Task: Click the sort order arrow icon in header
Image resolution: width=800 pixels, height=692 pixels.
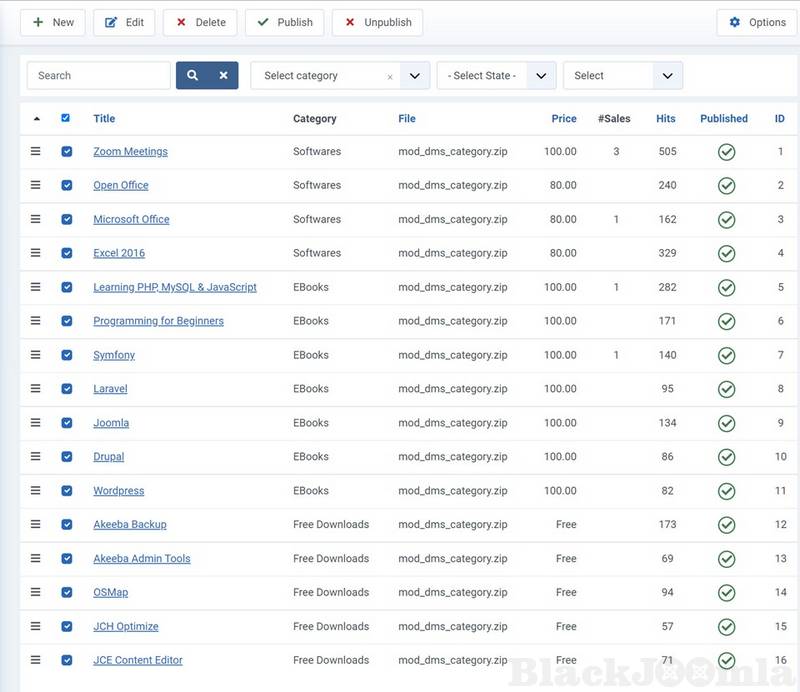Action: [37, 119]
